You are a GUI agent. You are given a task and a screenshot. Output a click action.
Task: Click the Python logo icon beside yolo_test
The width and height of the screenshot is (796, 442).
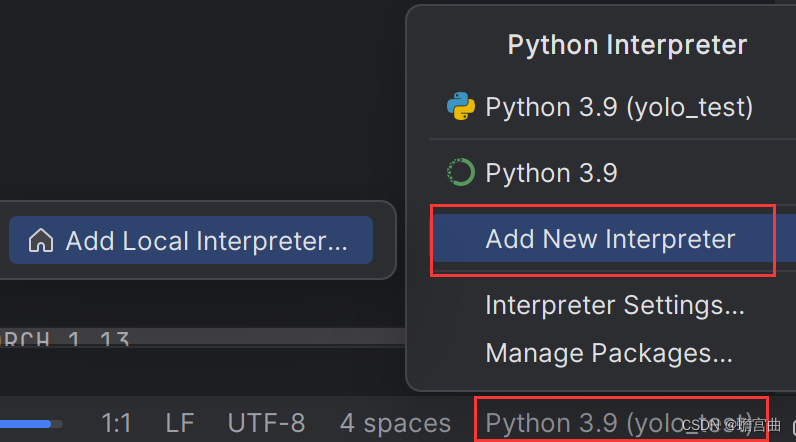[x=460, y=106]
